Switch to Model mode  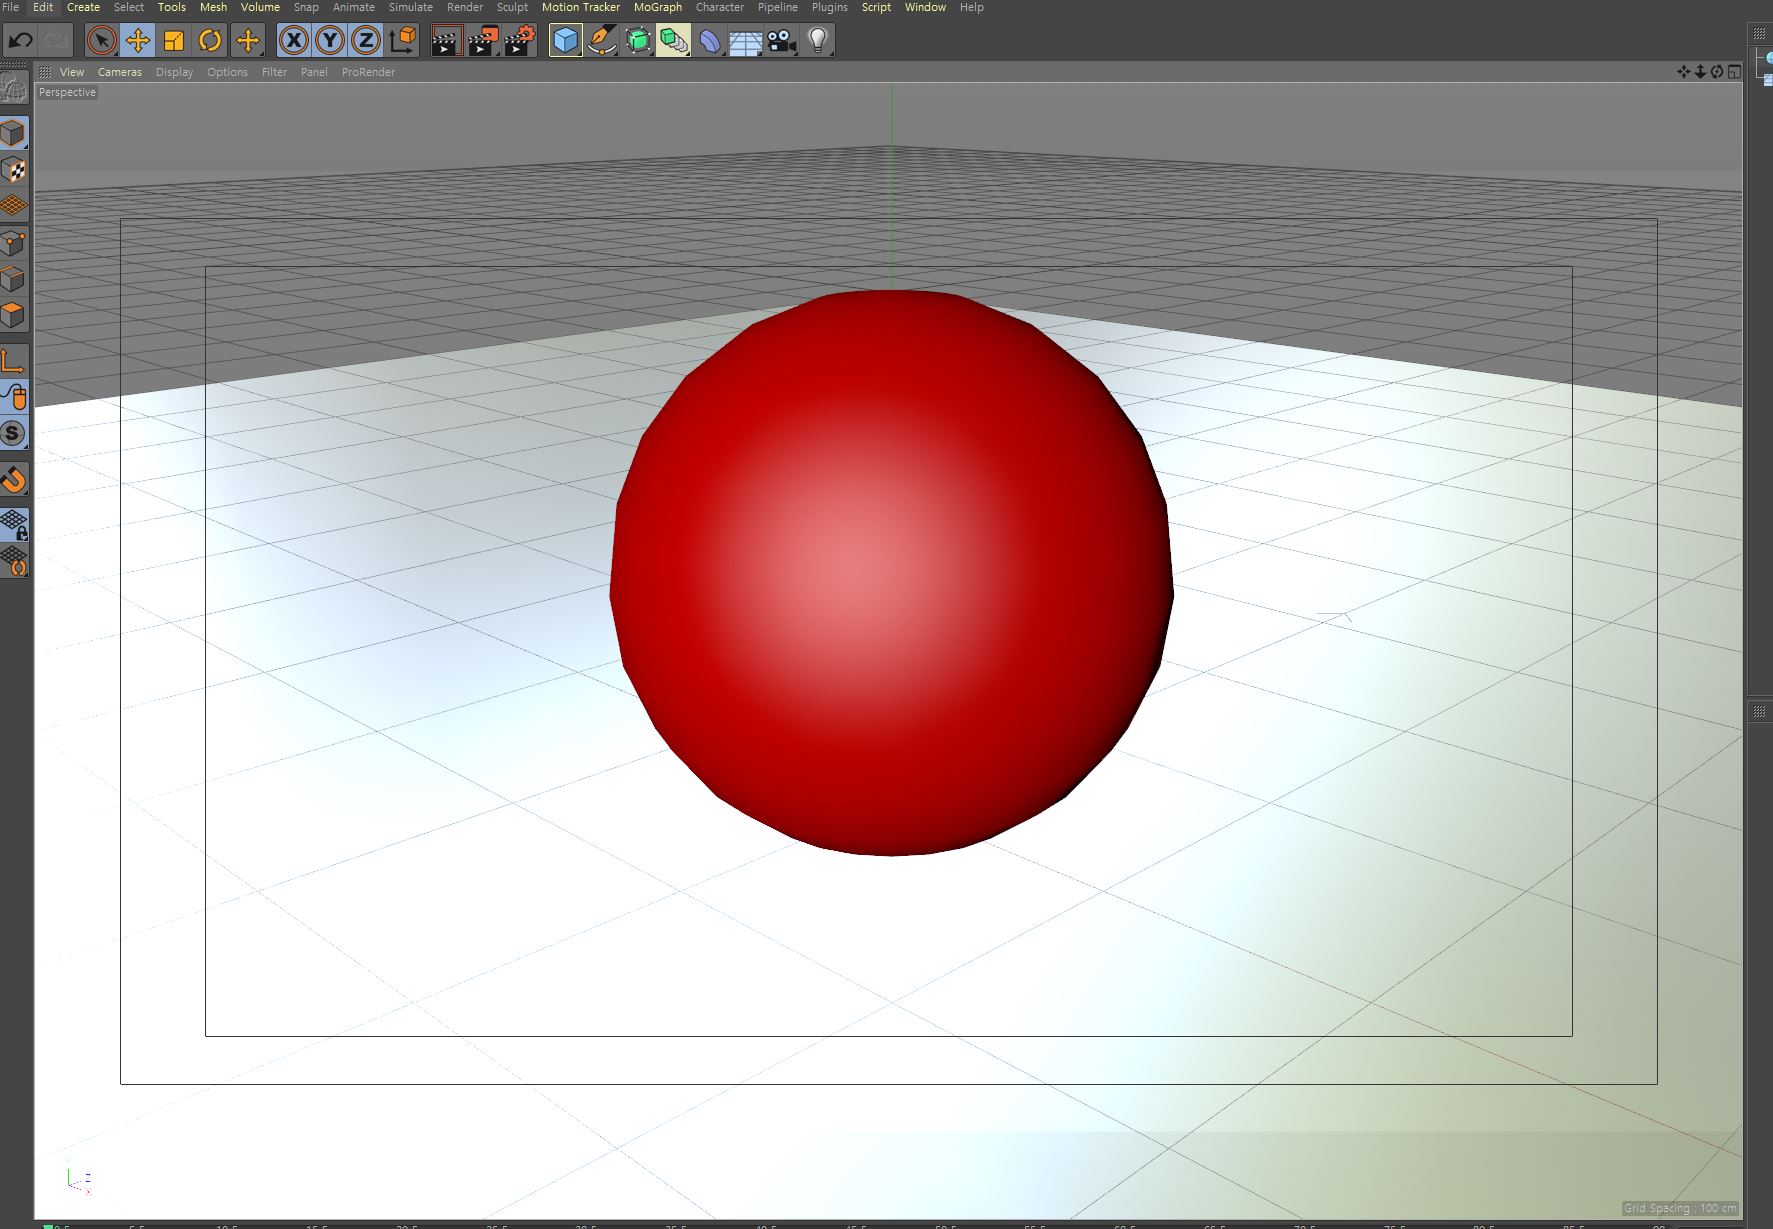14,133
